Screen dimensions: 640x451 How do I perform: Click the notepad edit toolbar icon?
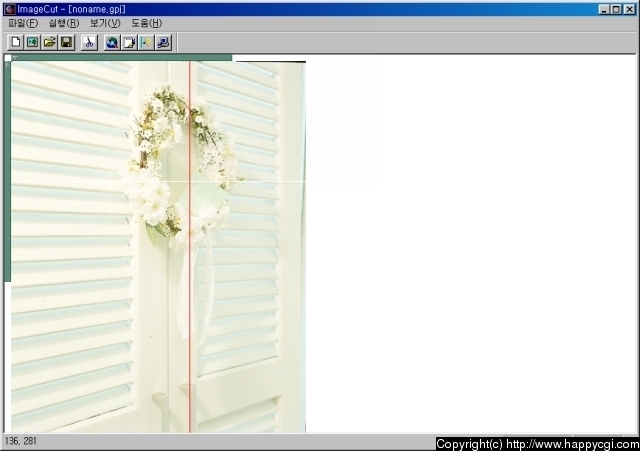(129, 42)
